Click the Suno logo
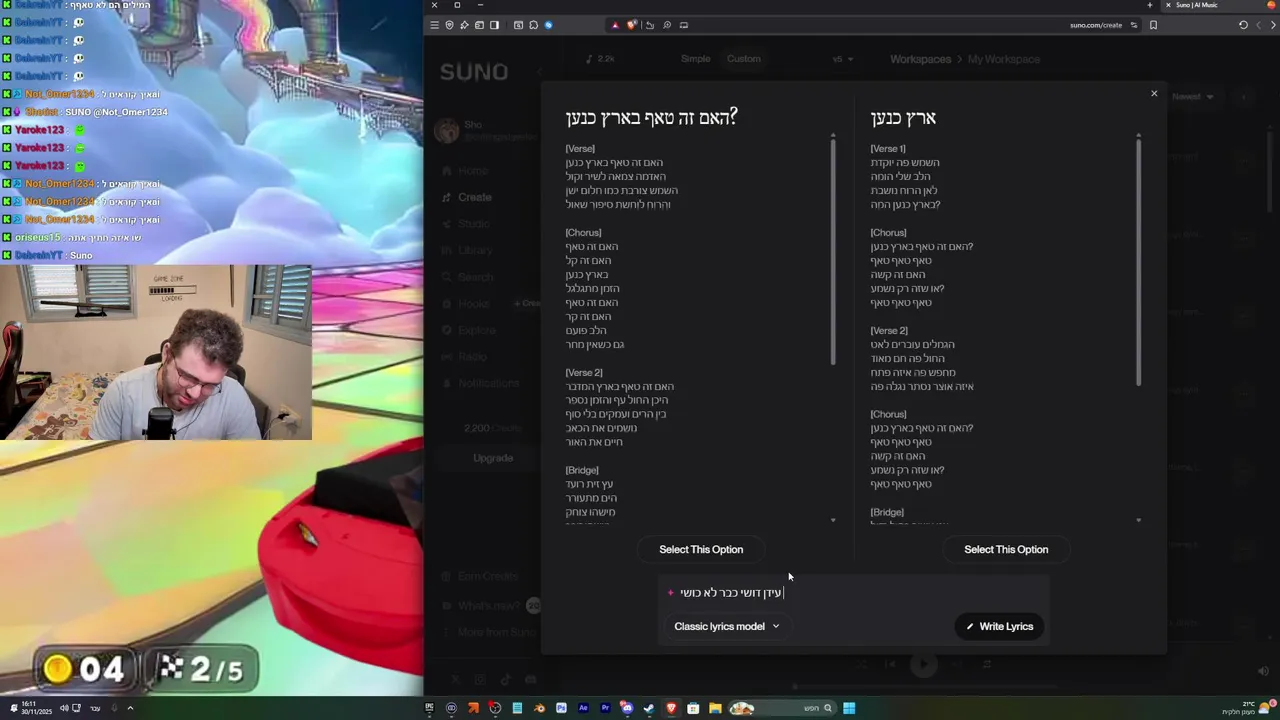1280x720 pixels. pyautogui.click(x=474, y=72)
